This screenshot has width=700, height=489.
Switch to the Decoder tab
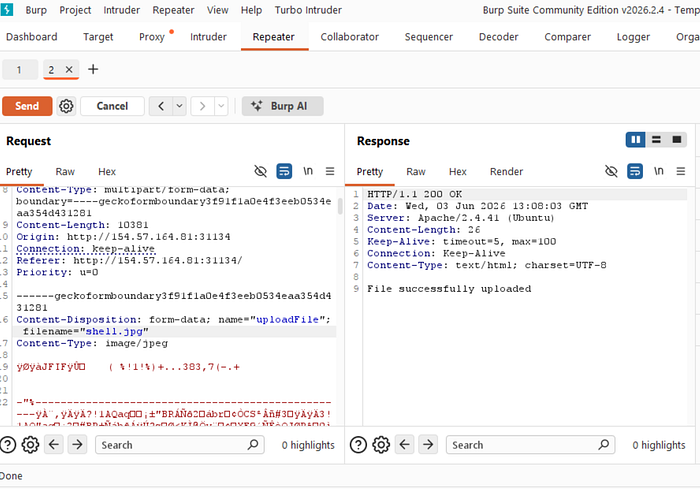point(499,37)
